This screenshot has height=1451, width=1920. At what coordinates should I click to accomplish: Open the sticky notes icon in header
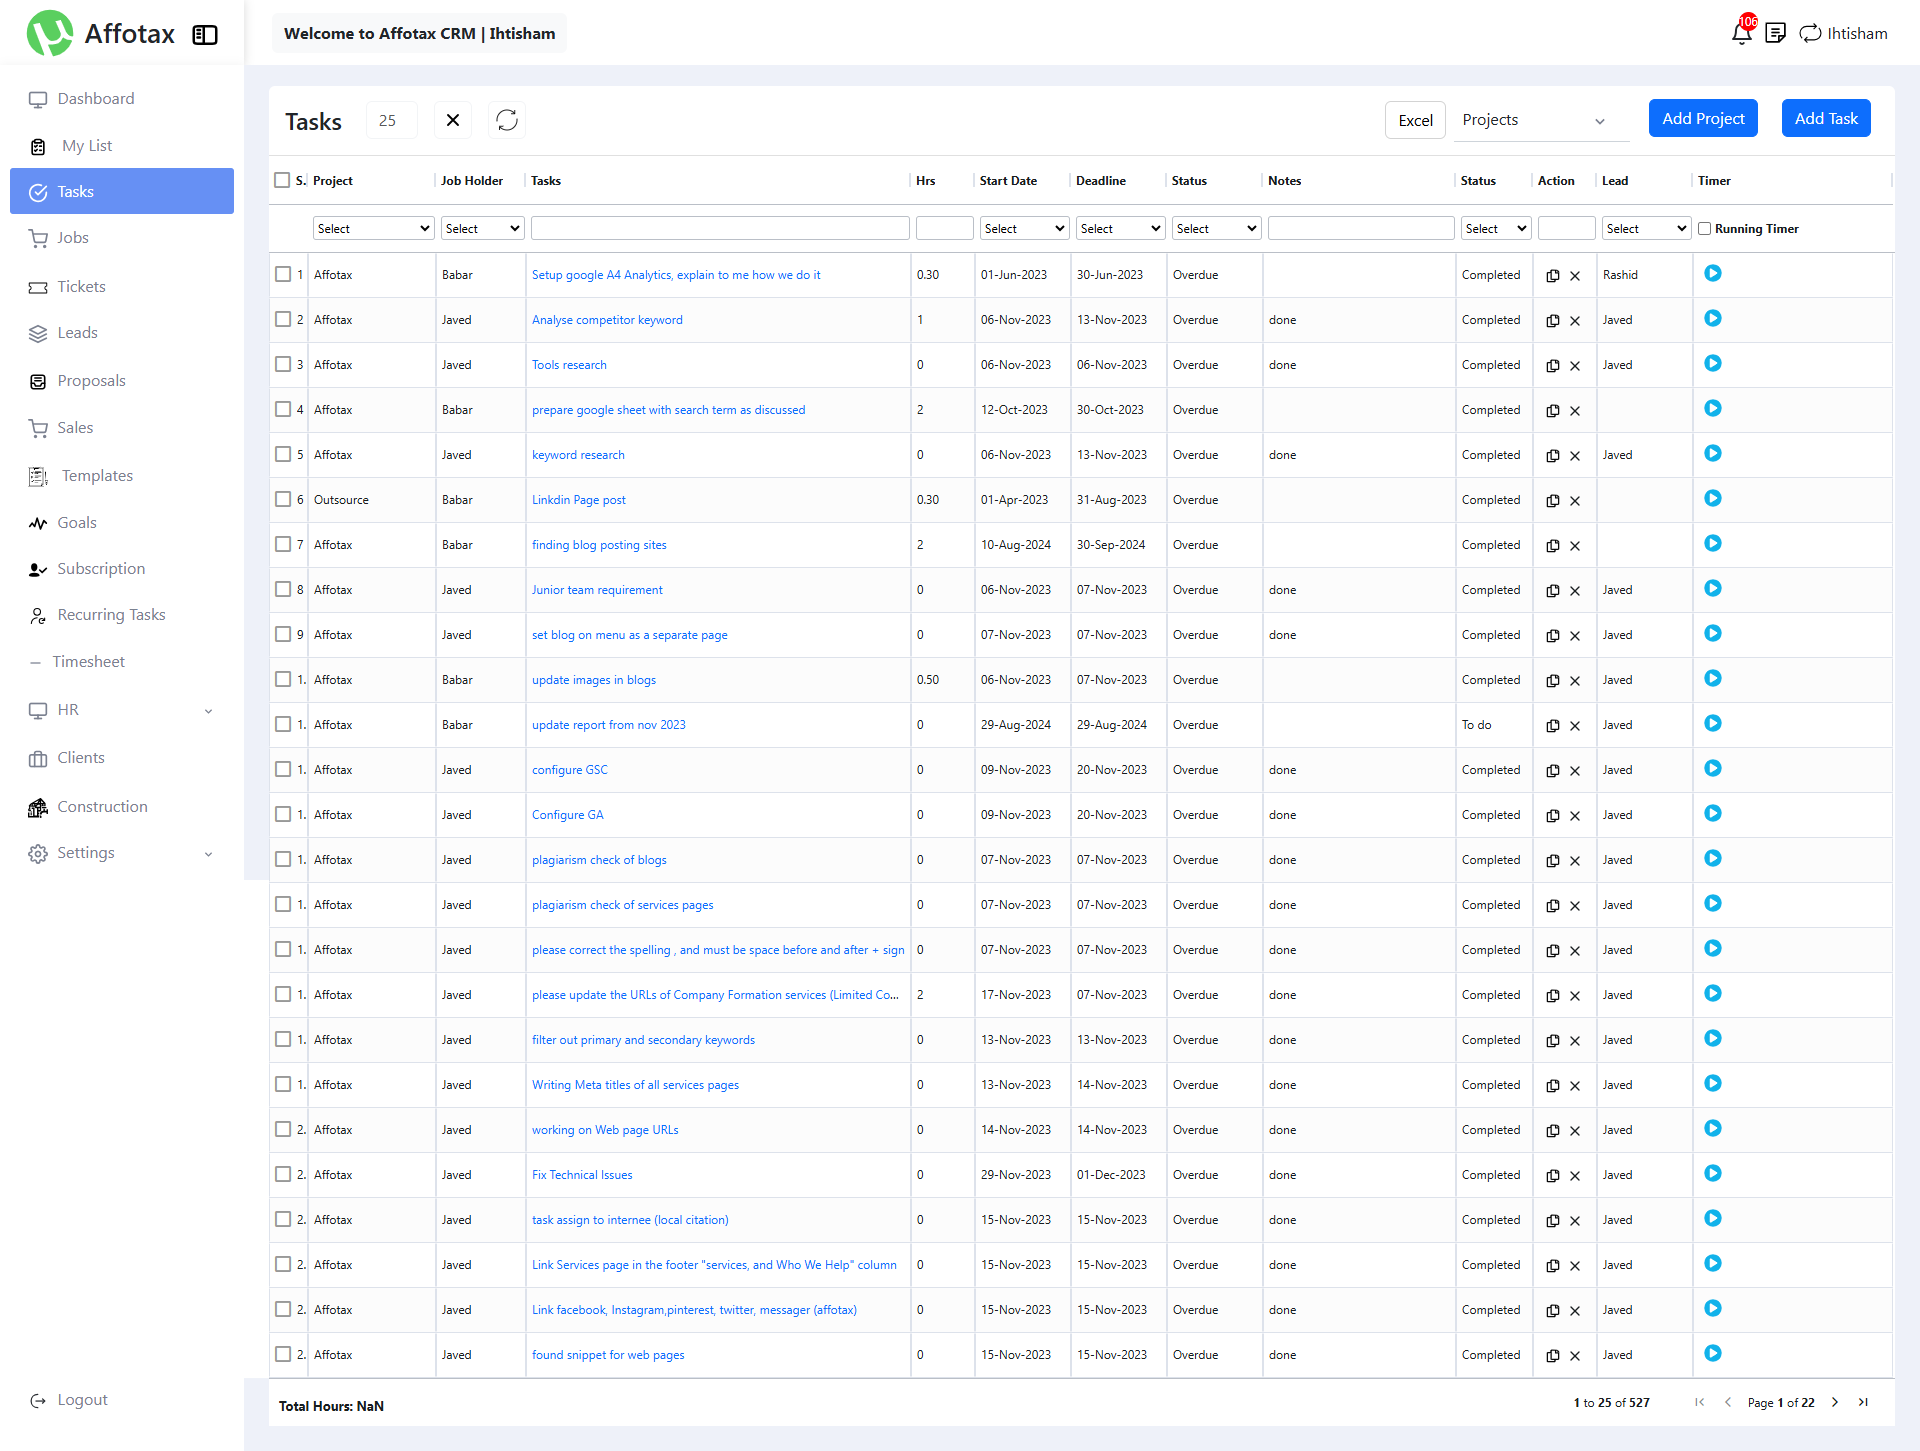point(1775,33)
